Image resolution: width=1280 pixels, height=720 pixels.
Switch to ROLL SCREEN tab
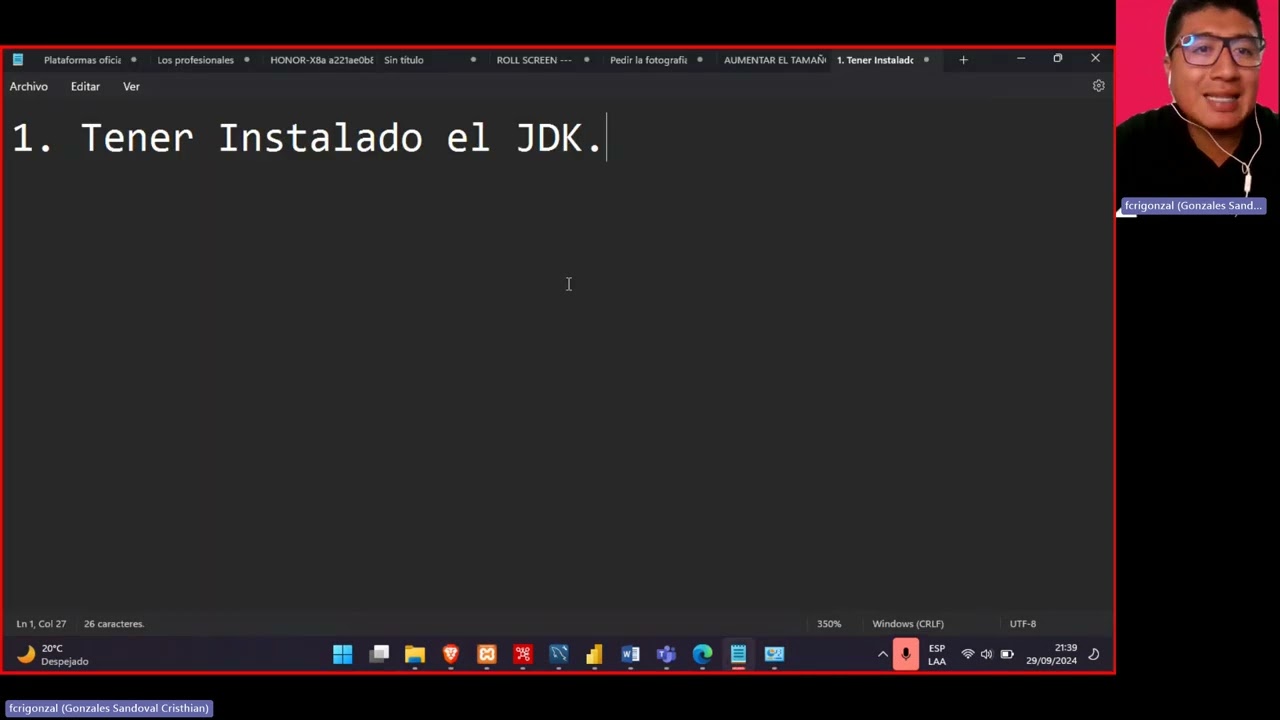coord(534,60)
